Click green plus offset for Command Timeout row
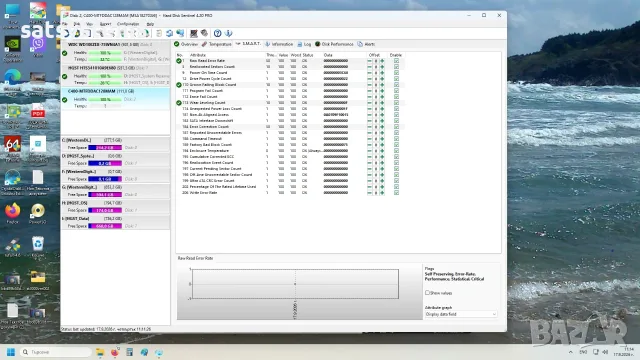This screenshot has width=640, height=360. click(x=382, y=139)
